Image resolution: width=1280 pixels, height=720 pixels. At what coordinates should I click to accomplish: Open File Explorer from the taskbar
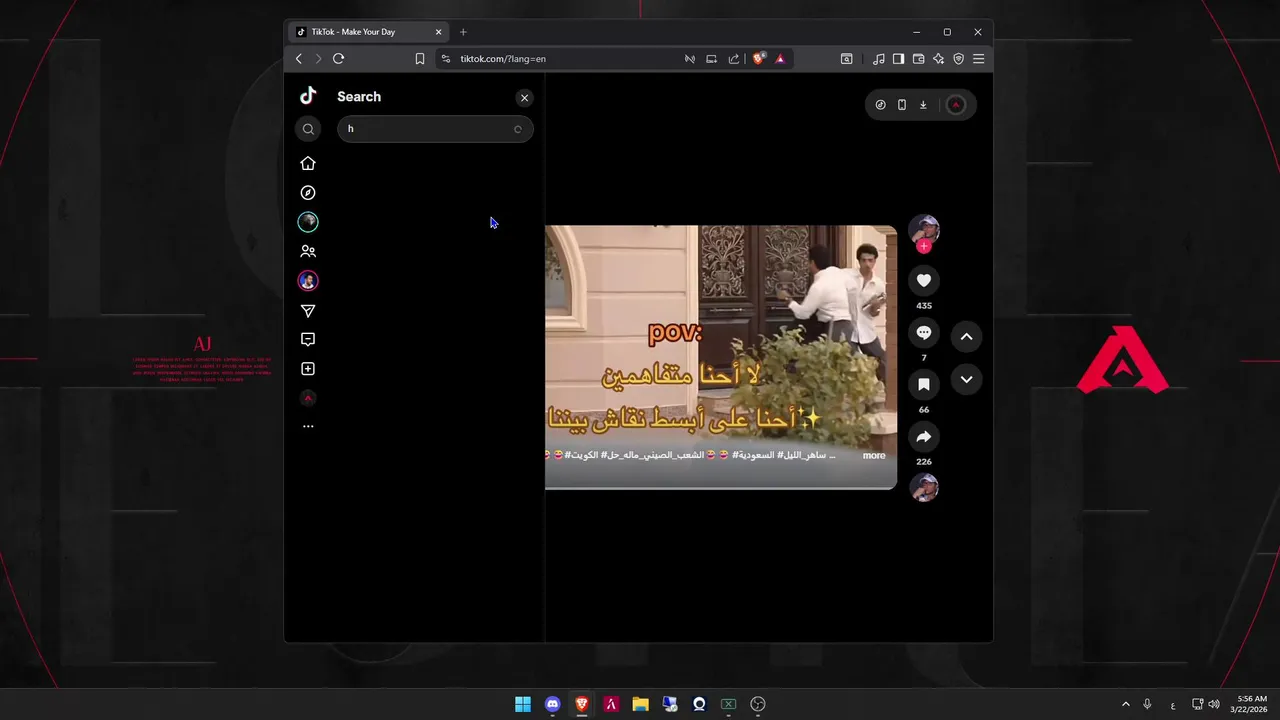(x=640, y=704)
